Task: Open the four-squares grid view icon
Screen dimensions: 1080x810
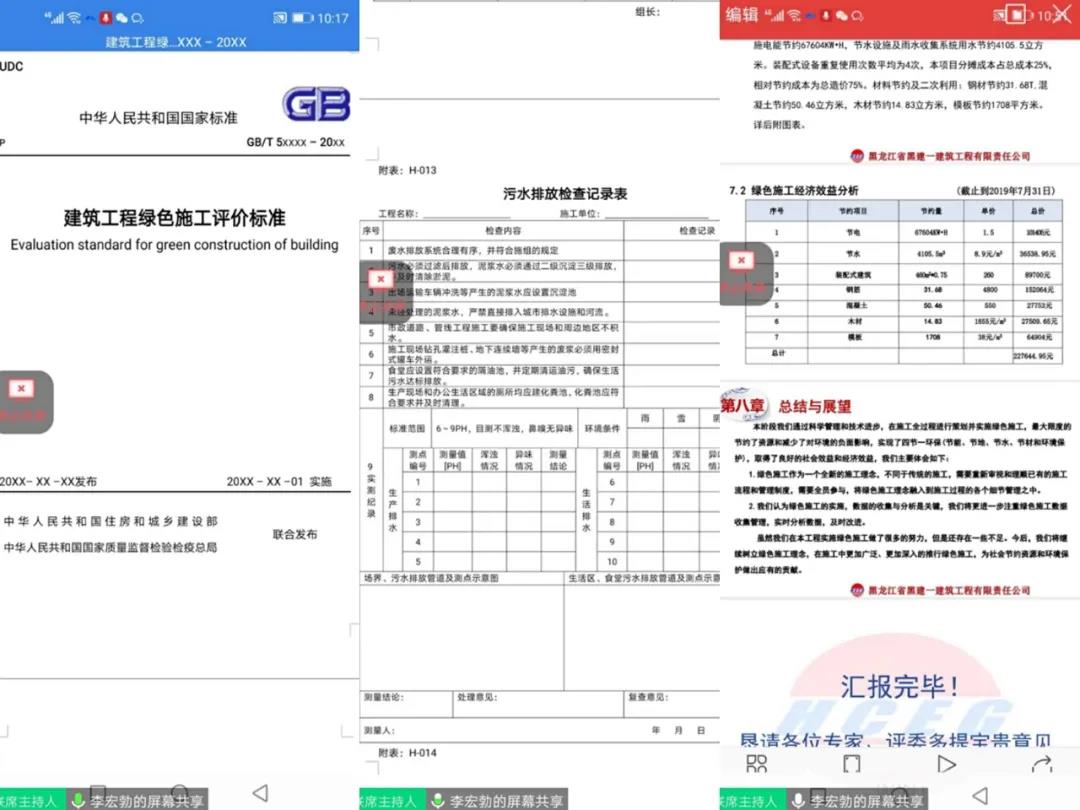Action: coord(757,765)
